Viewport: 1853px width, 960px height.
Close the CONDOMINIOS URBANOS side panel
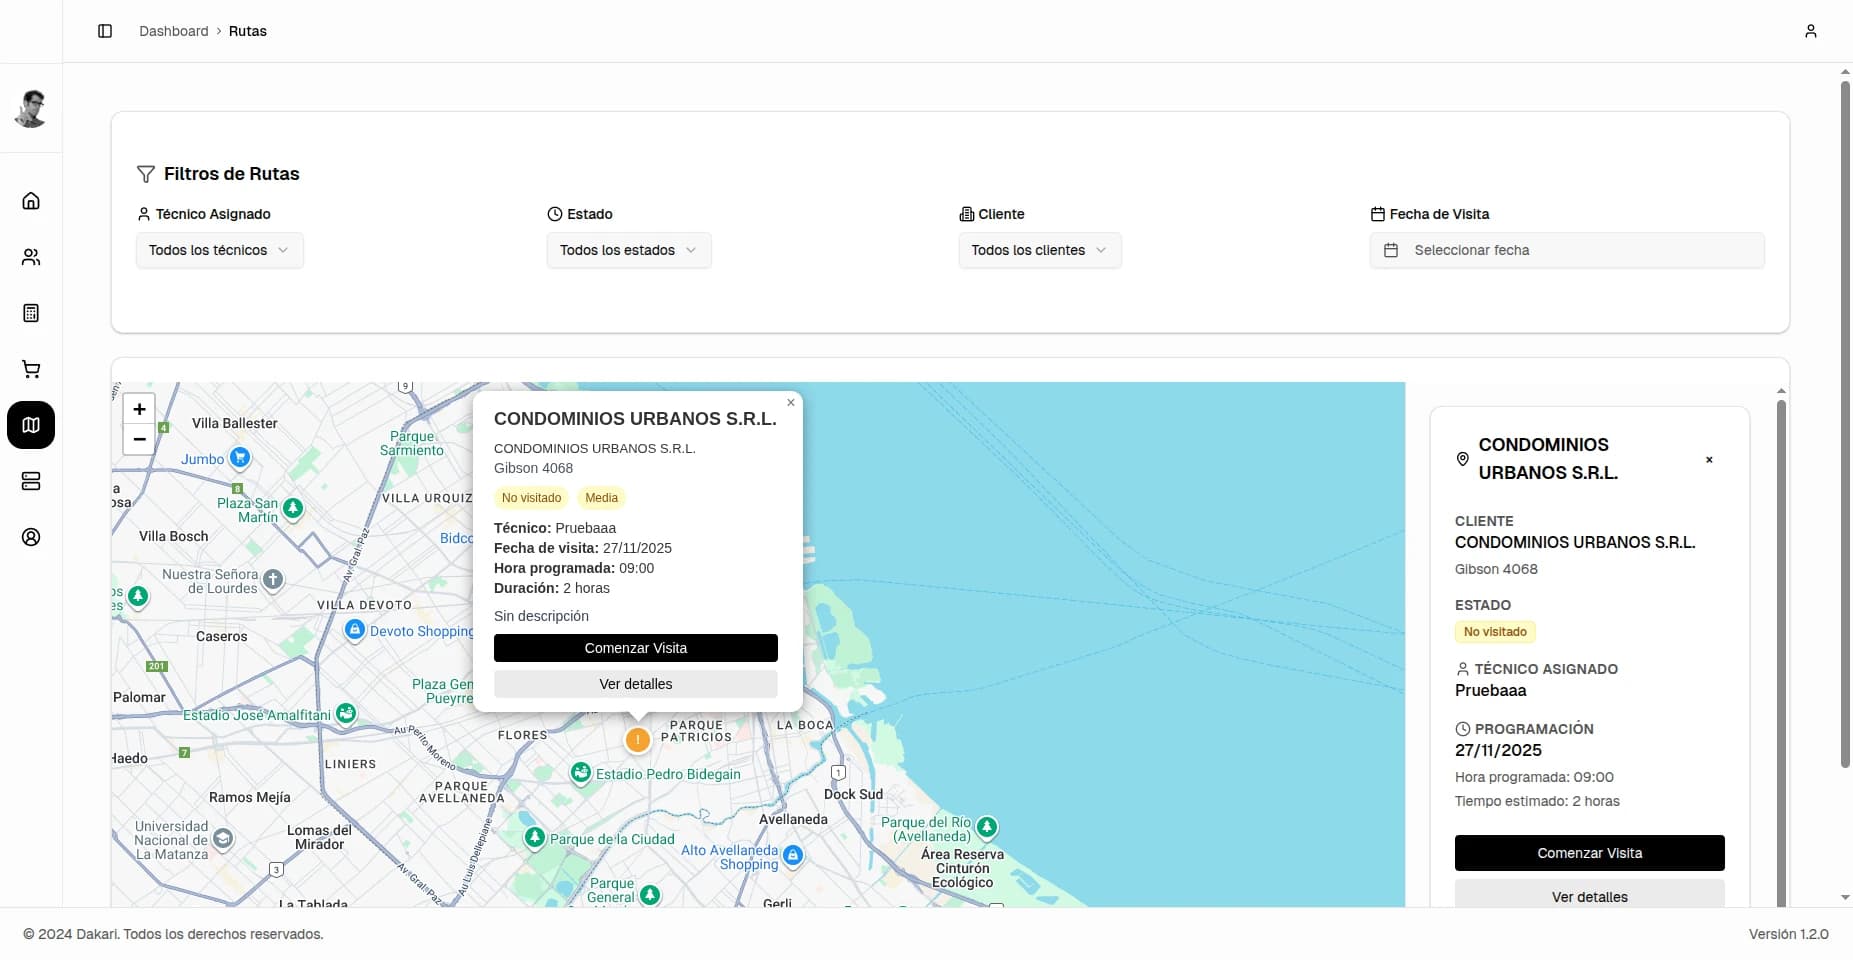1709,460
